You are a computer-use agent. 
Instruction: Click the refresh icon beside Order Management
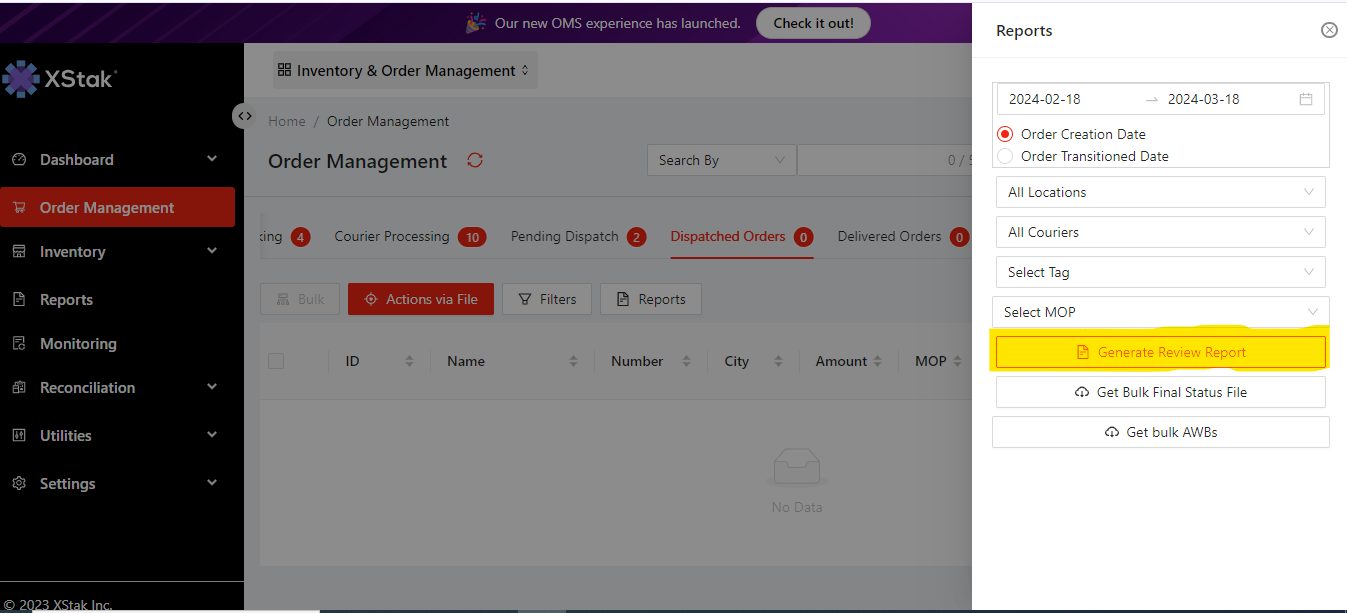tap(475, 161)
